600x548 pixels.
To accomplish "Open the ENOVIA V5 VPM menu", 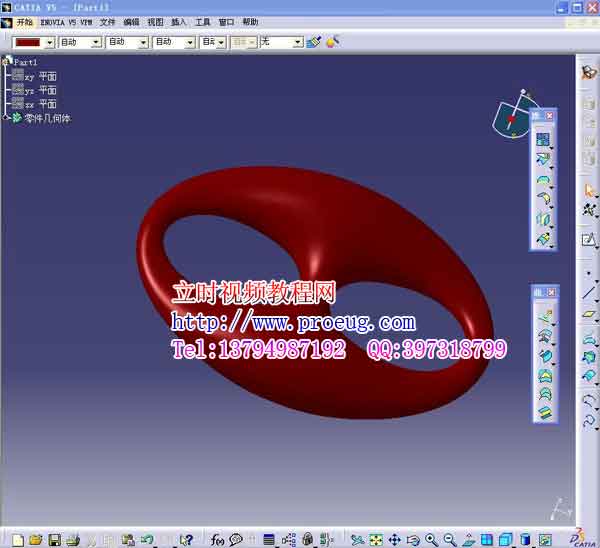I will click(66, 22).
